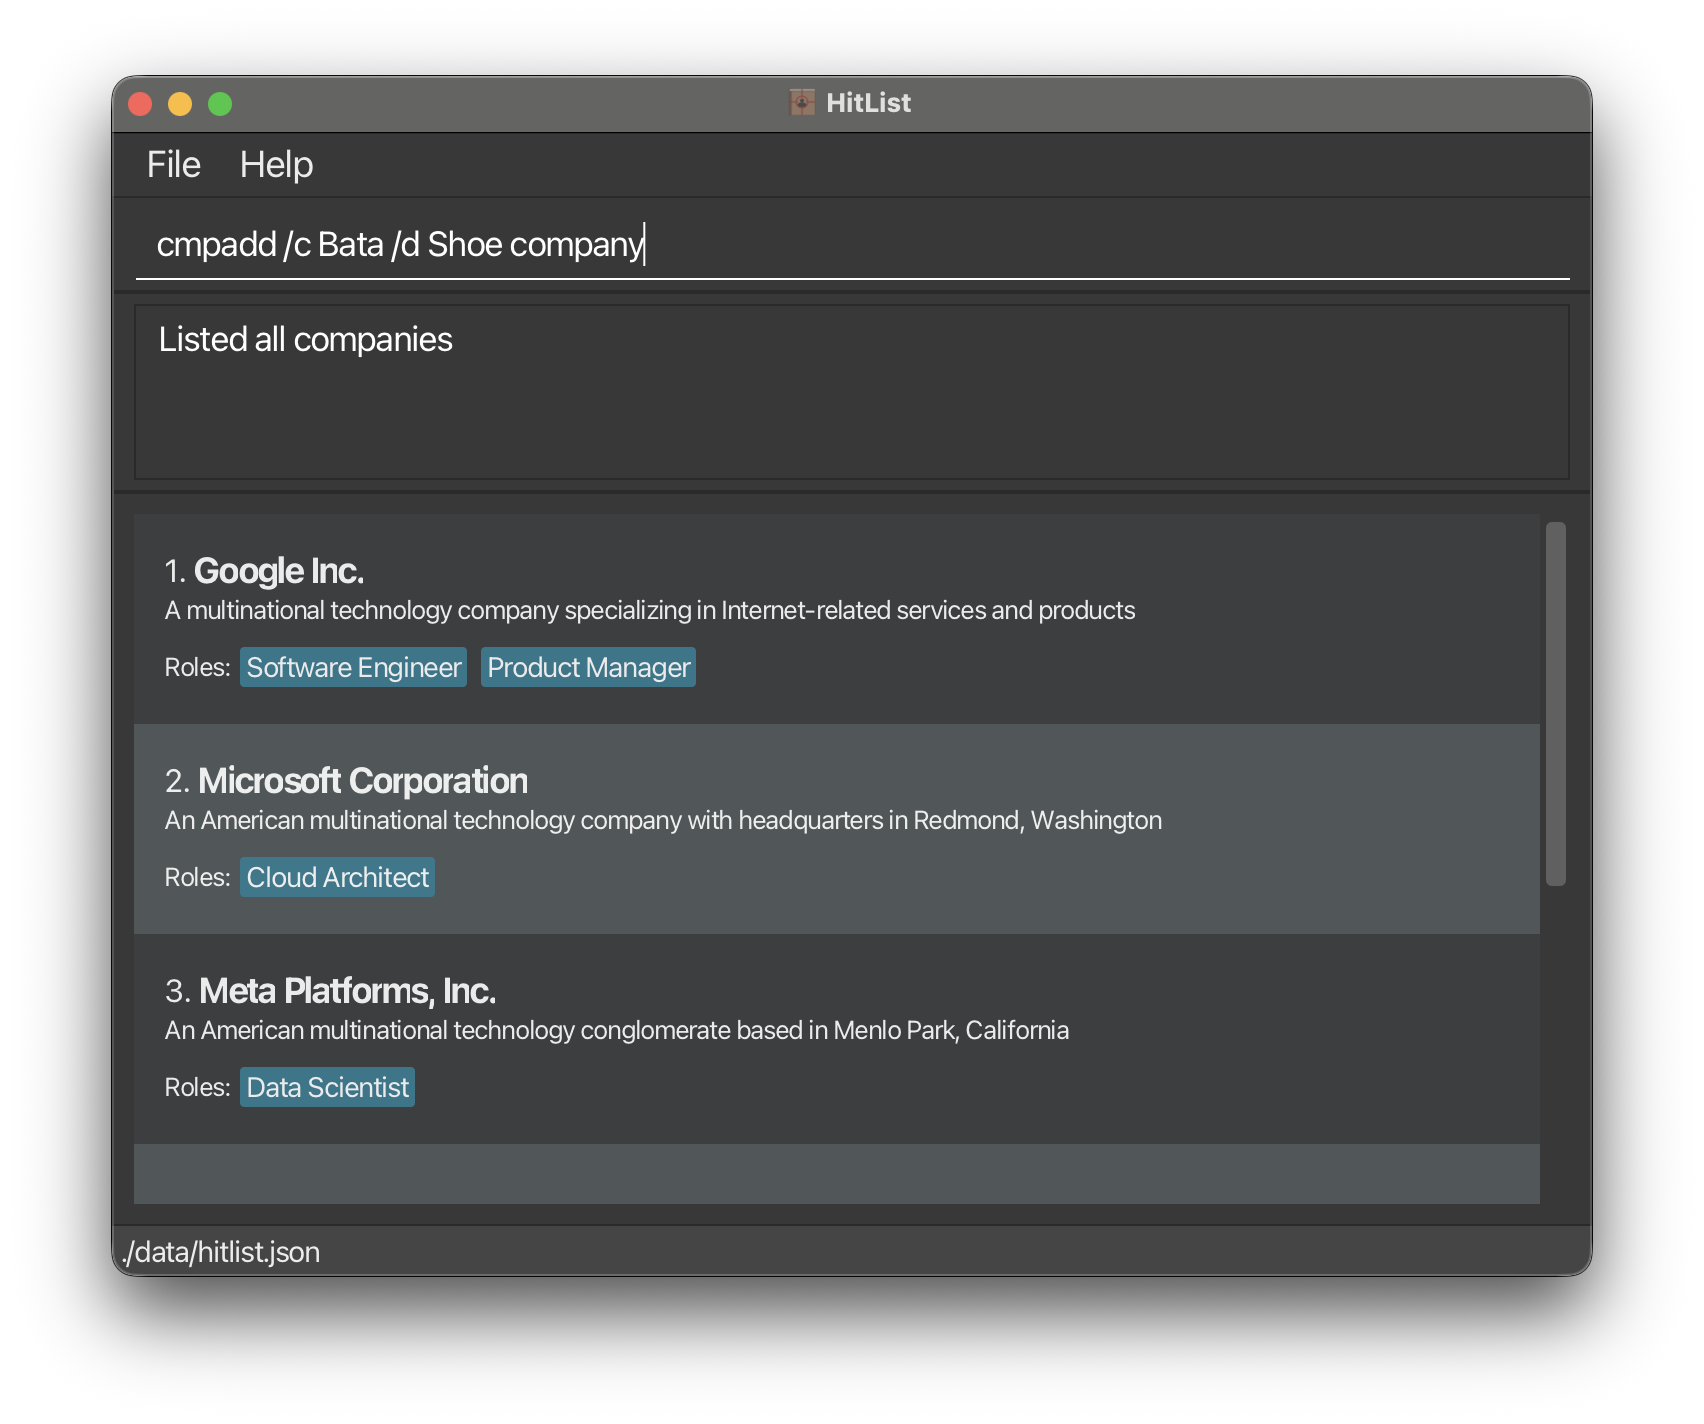1704x1424 pixels.
Task: Click the Cloud Architect role tag
Action: coord(338,878)
